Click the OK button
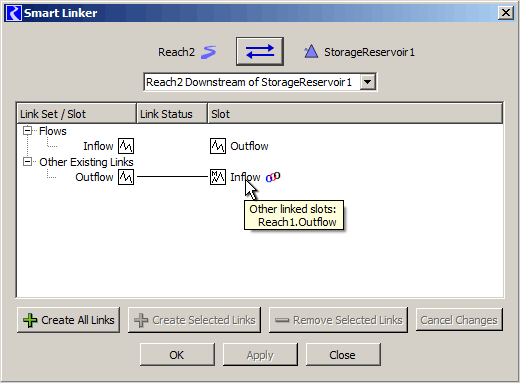Image resolution: width=520 pixels, height=383 pixels. pyautogui.click(x=177, y=355)
